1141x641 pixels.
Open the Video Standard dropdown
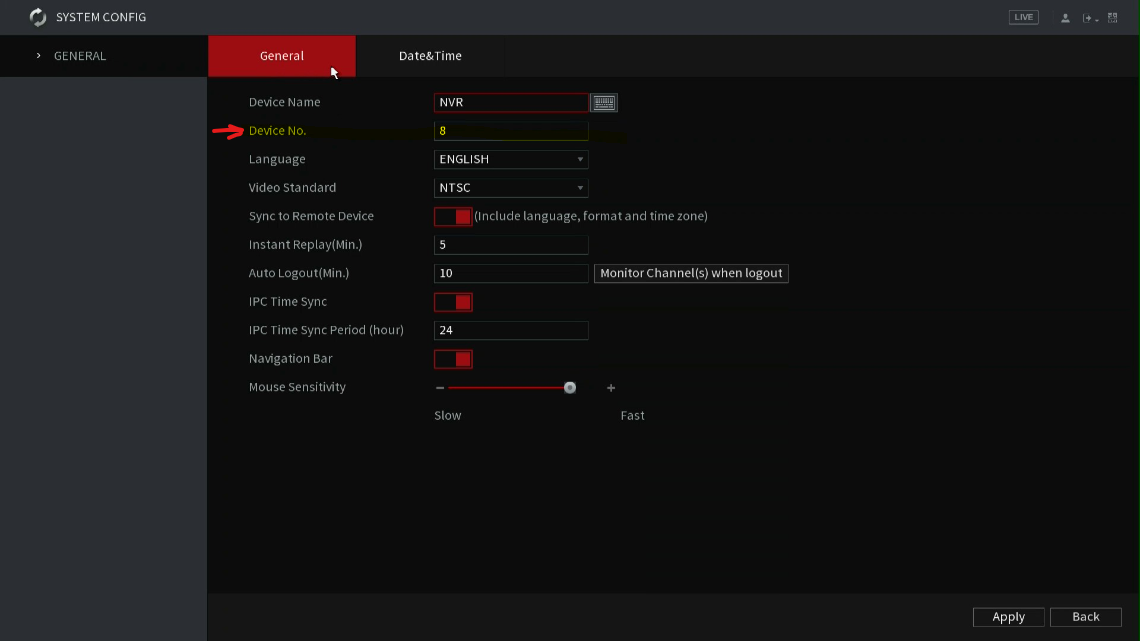511,188
